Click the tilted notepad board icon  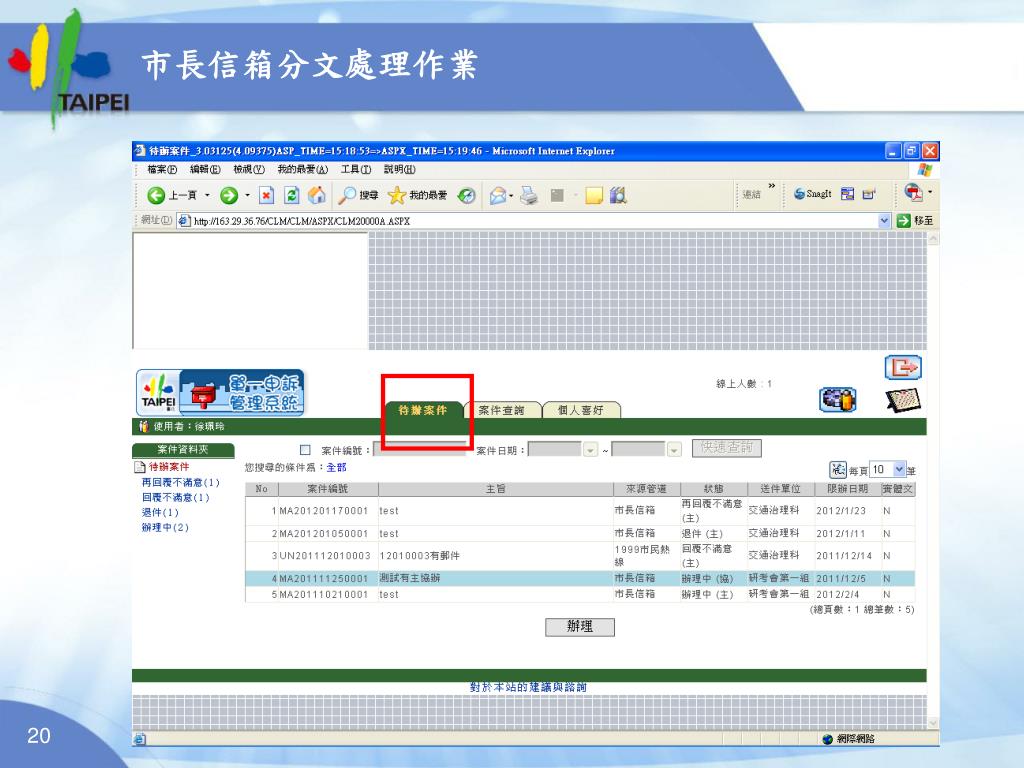[x=903, y=400]
